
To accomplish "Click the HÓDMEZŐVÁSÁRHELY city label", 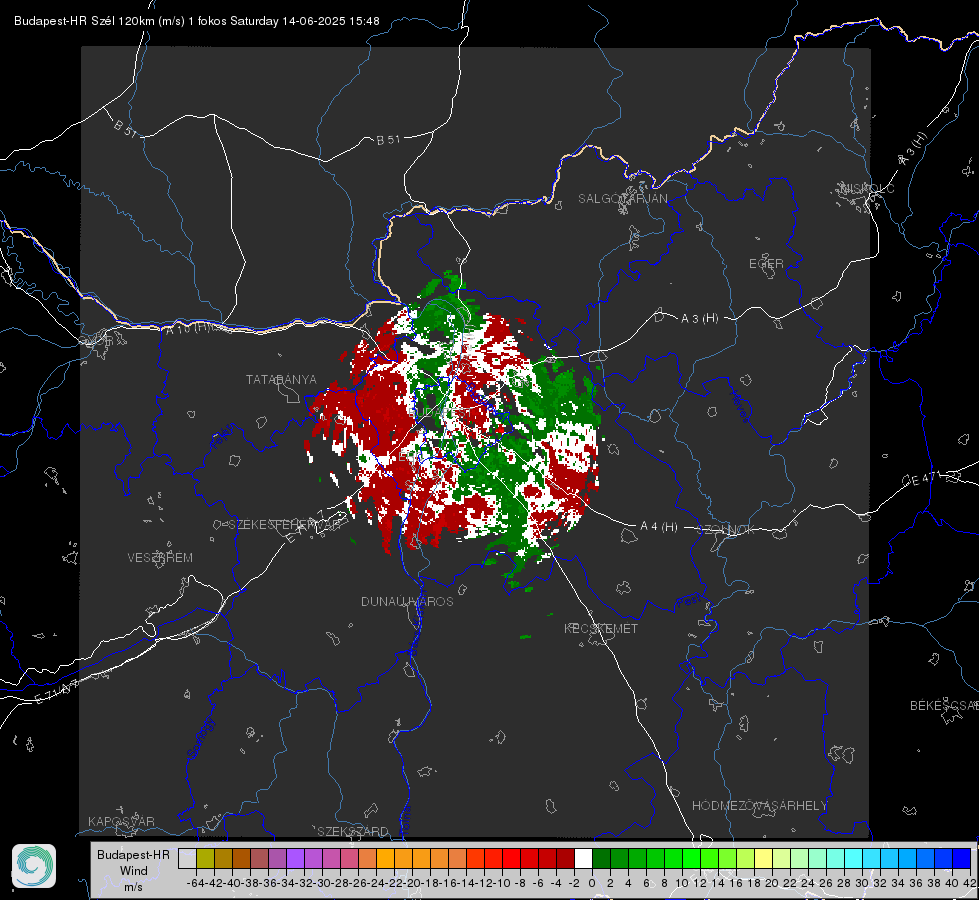I will (760, 806).
